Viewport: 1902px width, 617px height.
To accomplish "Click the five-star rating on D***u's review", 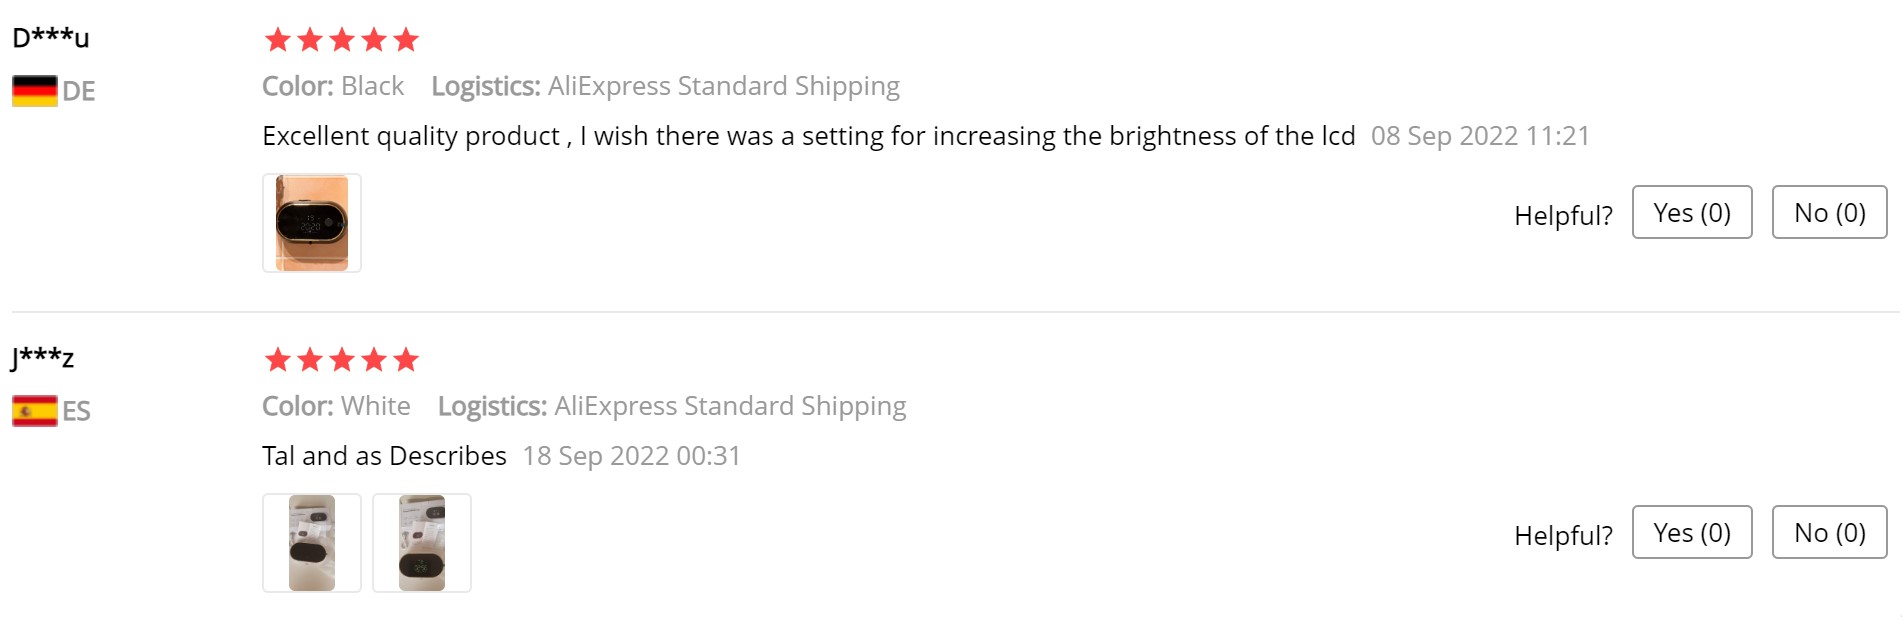I will click(x=341, y=40).
